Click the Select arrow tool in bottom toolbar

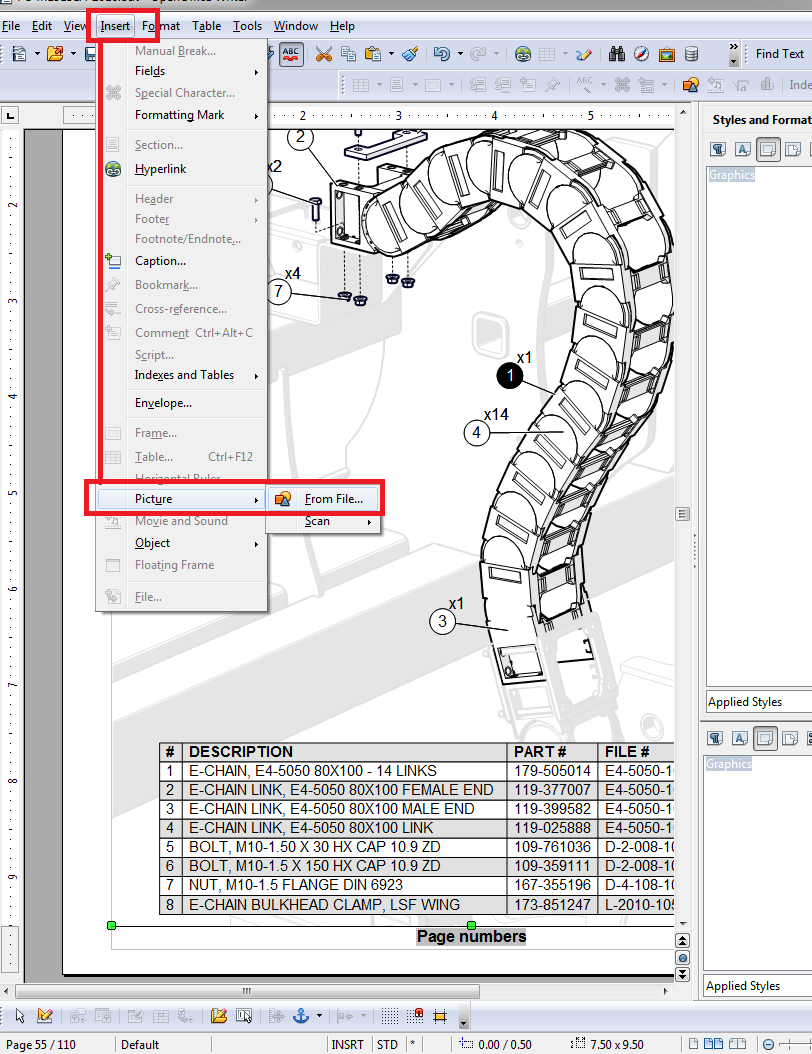click(20, 1016)
